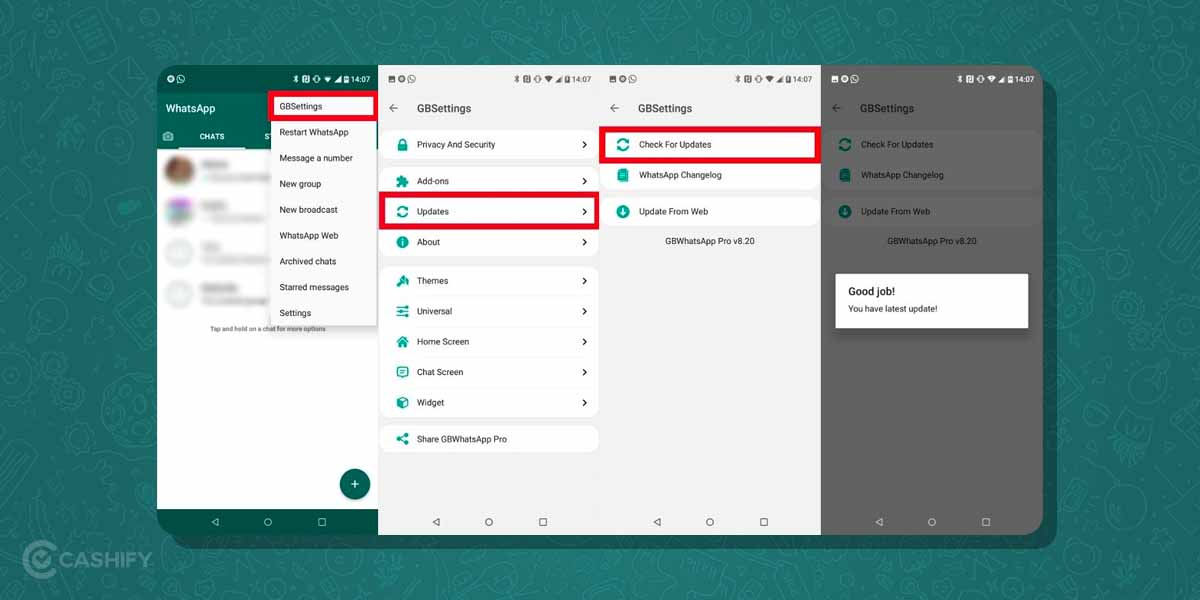The image size is (1200, 600).
Task: Tap the Check For Updates sync icon
Action: (x=625, y=144)
